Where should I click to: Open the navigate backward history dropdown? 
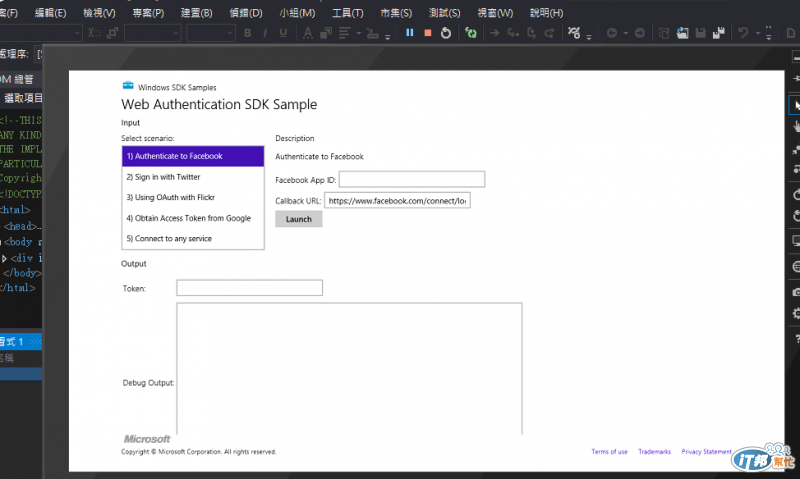pyautogui.click(x=626, y=34)
